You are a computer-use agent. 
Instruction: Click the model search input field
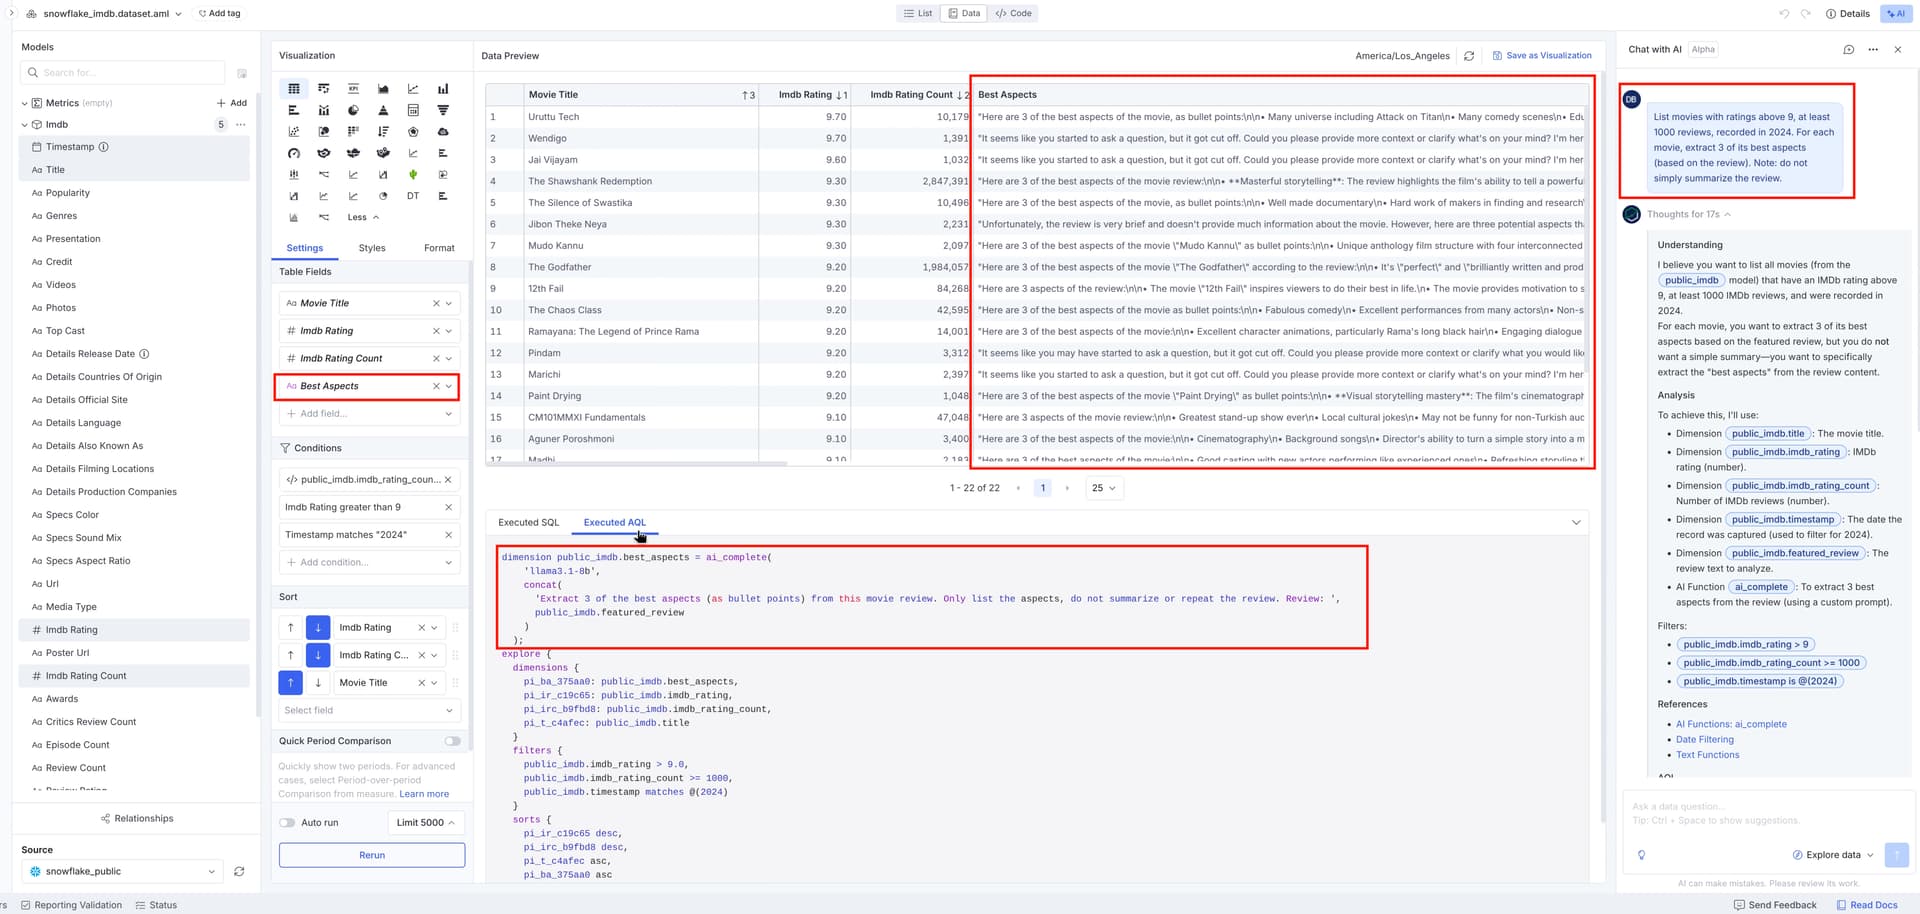coord(123,73)
